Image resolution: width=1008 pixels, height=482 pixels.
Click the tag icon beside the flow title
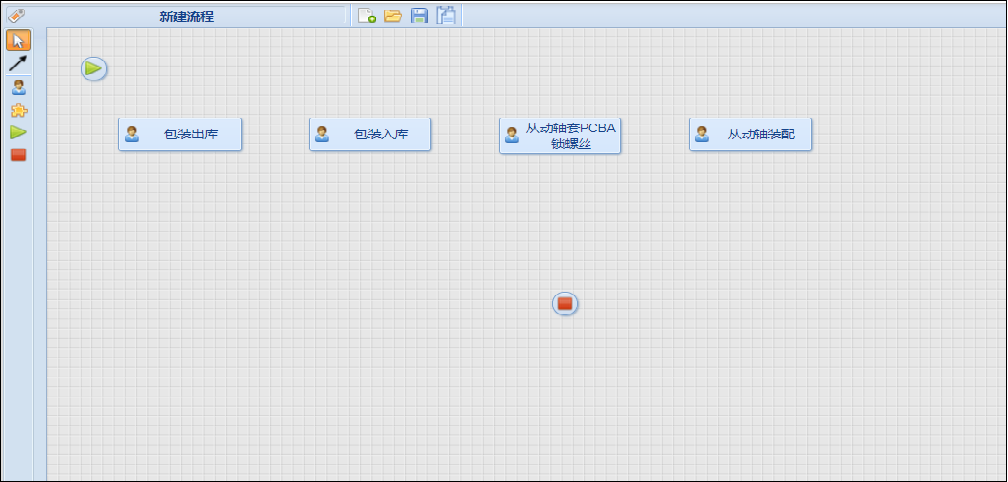16,16
